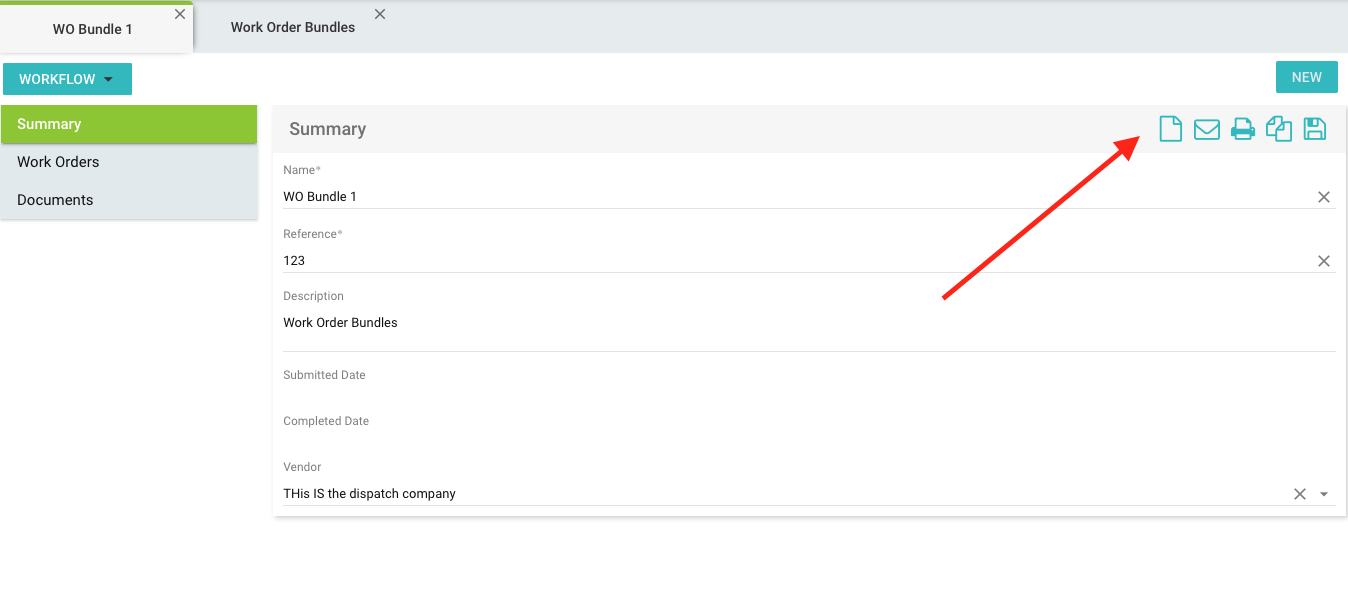This screenshot has width=1348, height=616.
Task: Clear the Vendor selection with its X
Action: coord(1300,494)
